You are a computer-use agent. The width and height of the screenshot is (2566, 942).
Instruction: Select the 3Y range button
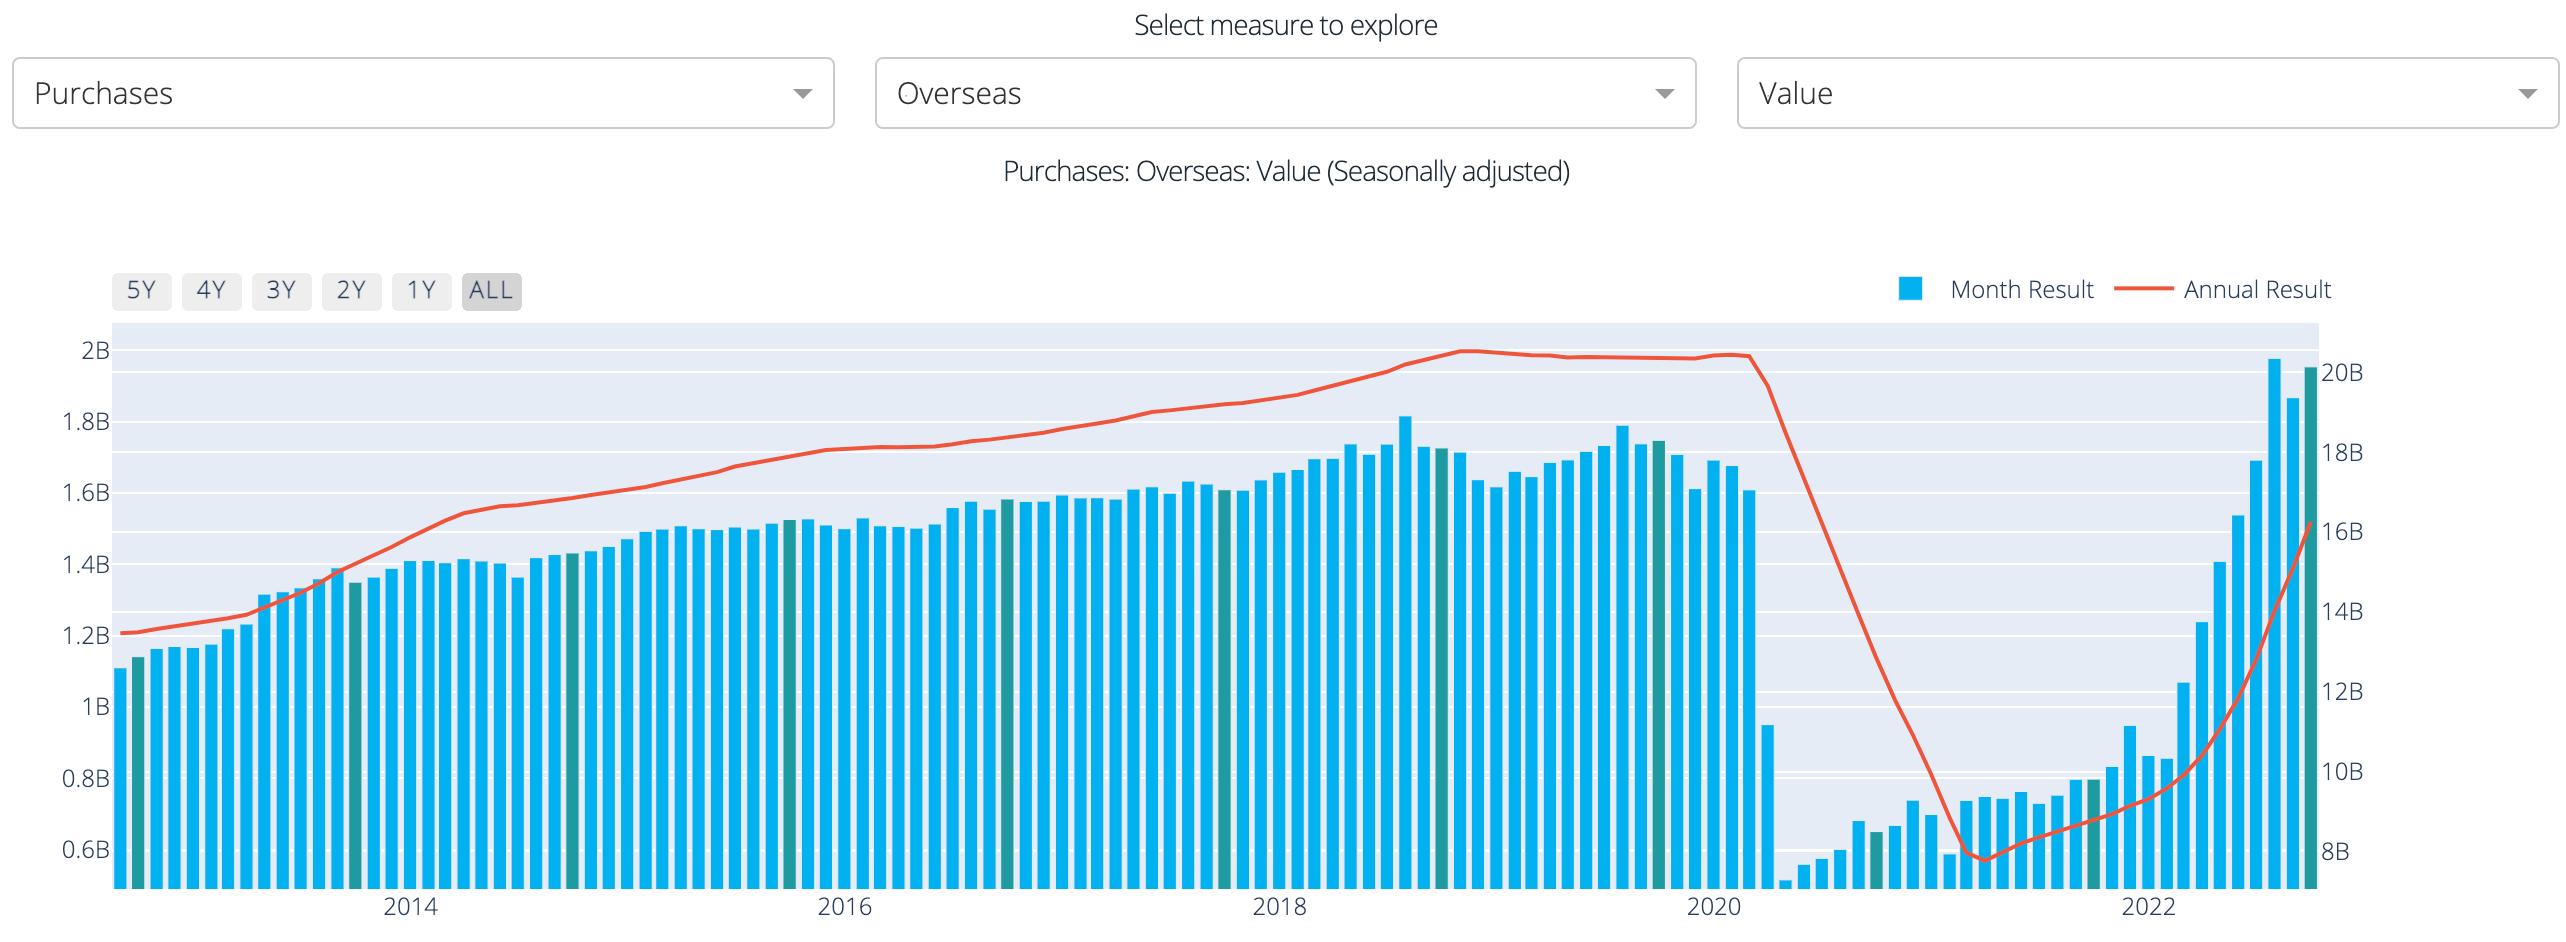(282, 291)
